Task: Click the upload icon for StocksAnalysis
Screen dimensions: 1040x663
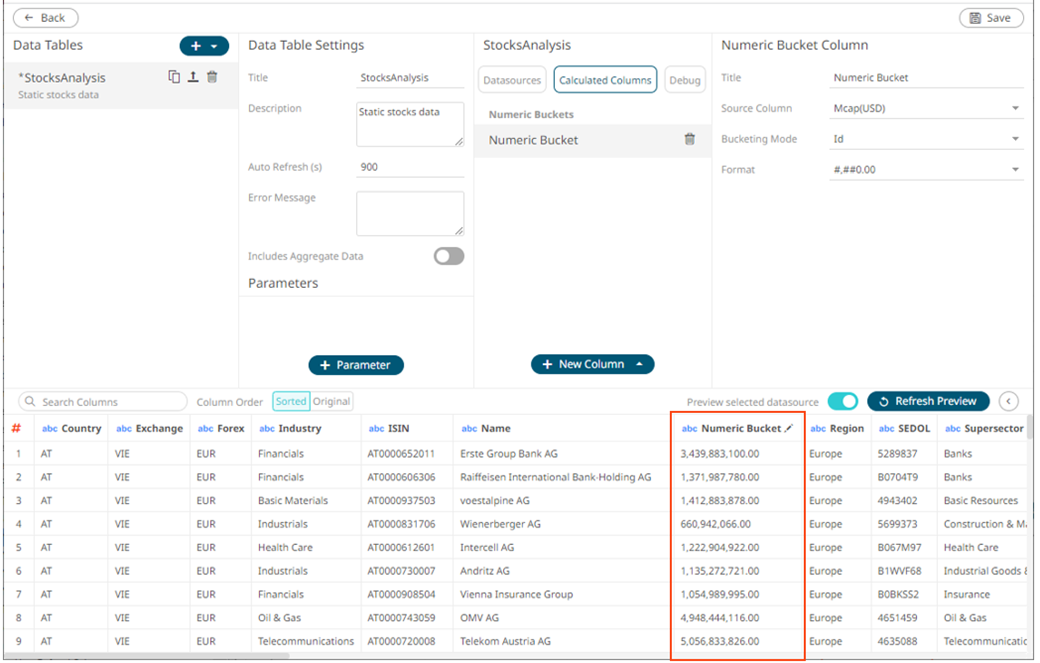Action: pos(193,77)
